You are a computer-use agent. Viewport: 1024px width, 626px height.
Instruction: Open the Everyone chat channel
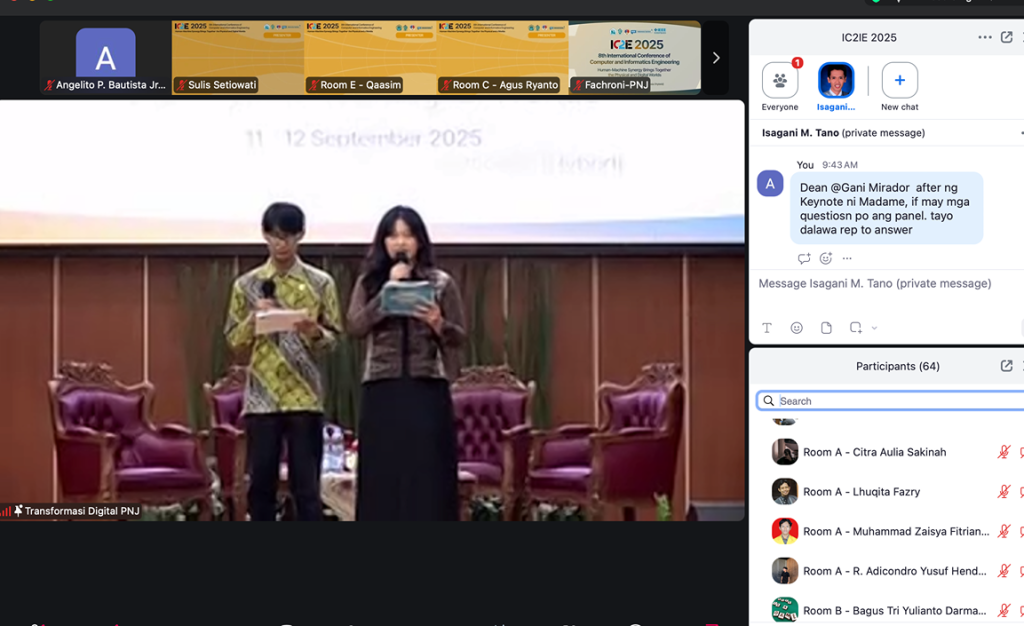click(x=780, y=81)
